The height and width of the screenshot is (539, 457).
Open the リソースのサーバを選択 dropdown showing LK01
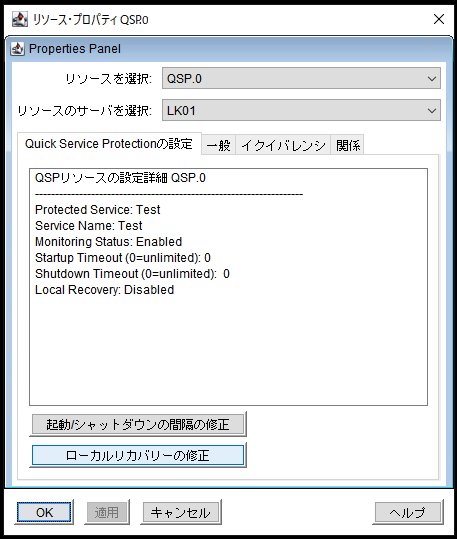pyautogui.click(x=301, y=110)
